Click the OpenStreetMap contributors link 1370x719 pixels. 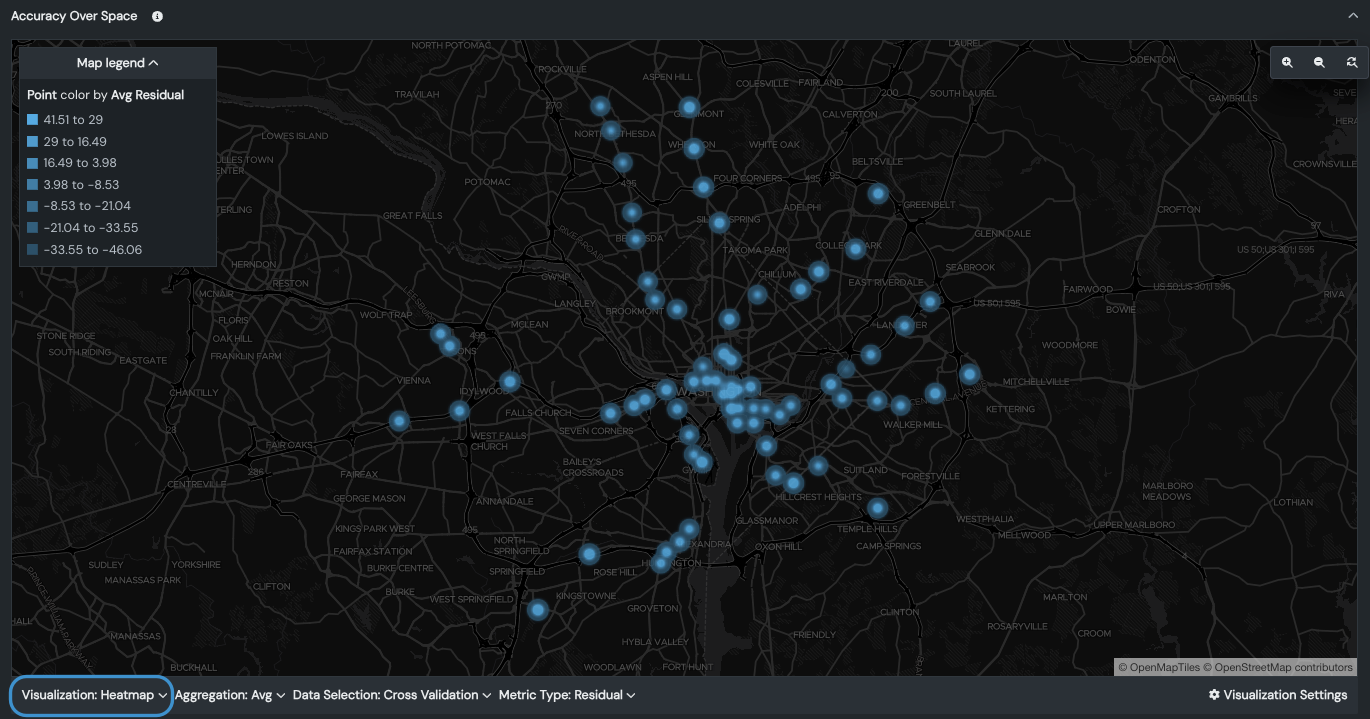[x=1283, y=667]
